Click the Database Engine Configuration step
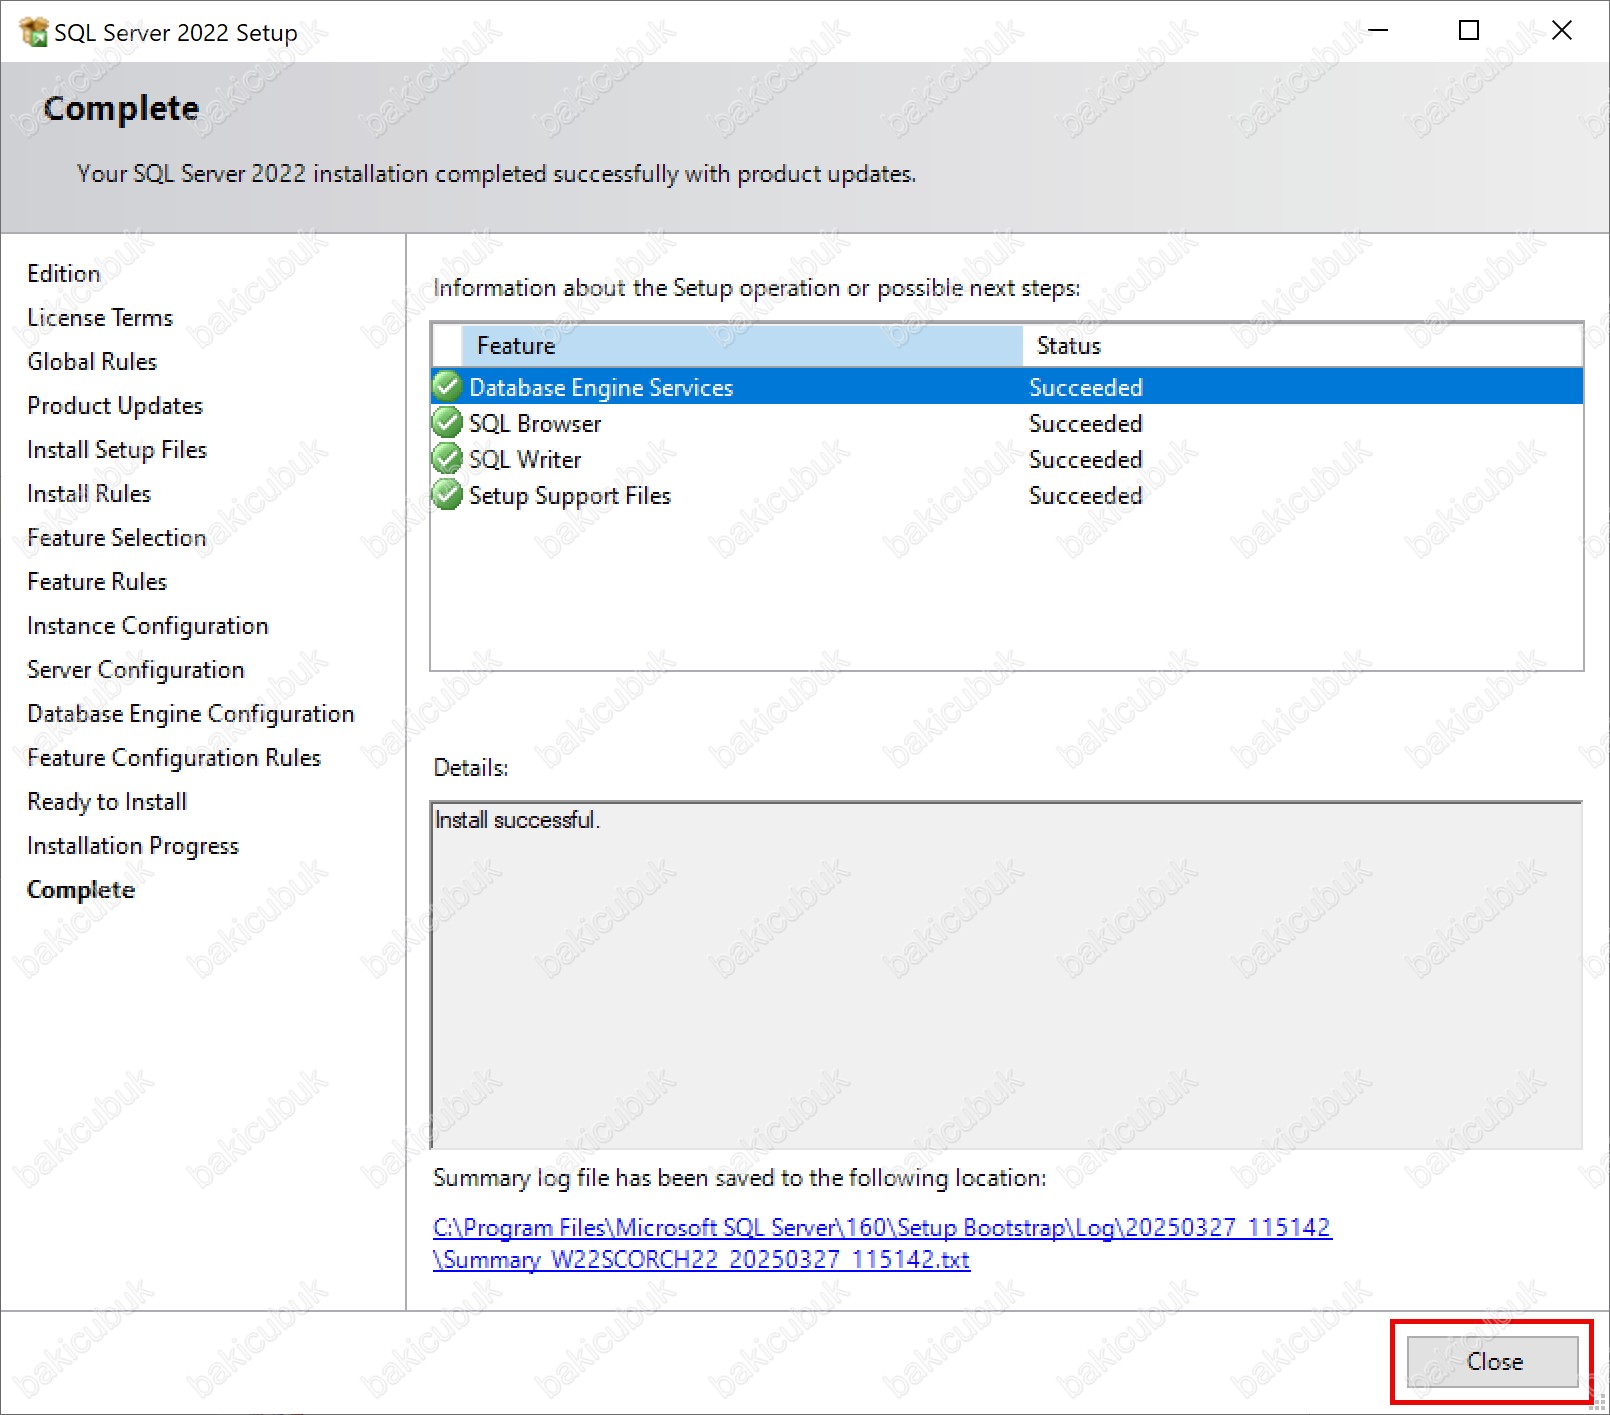 point(191,713)
